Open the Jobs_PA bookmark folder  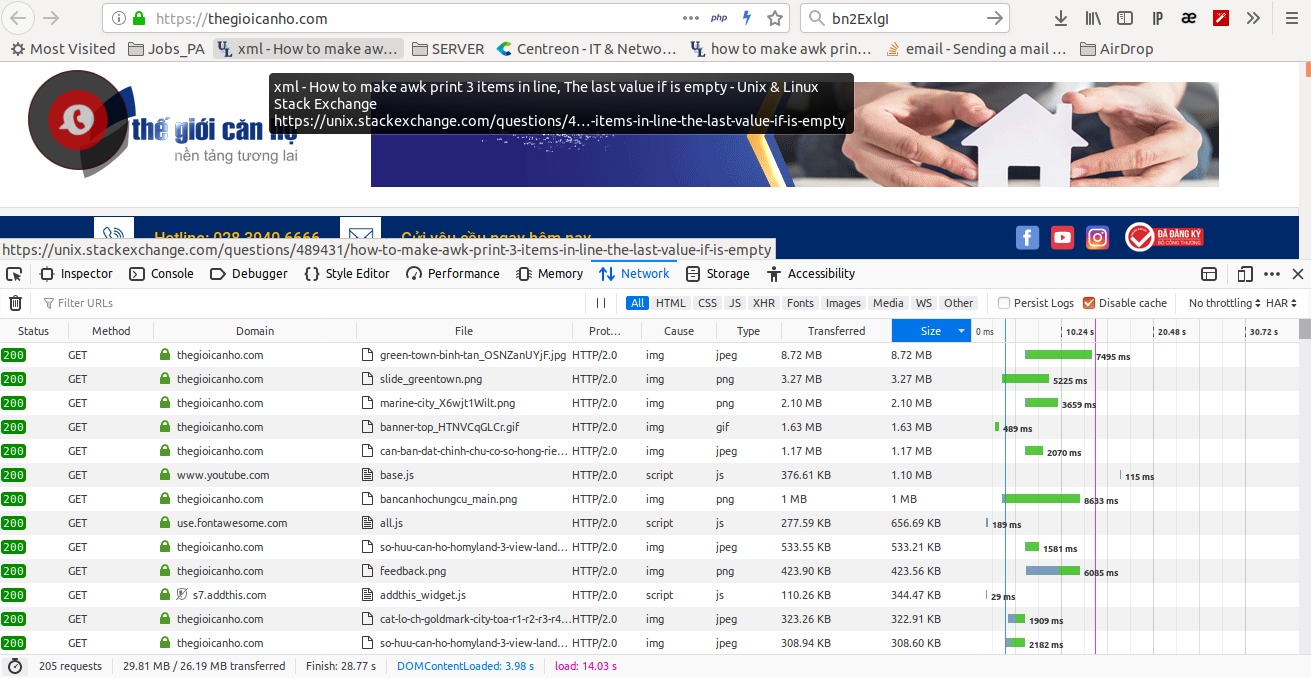point(166,48)
